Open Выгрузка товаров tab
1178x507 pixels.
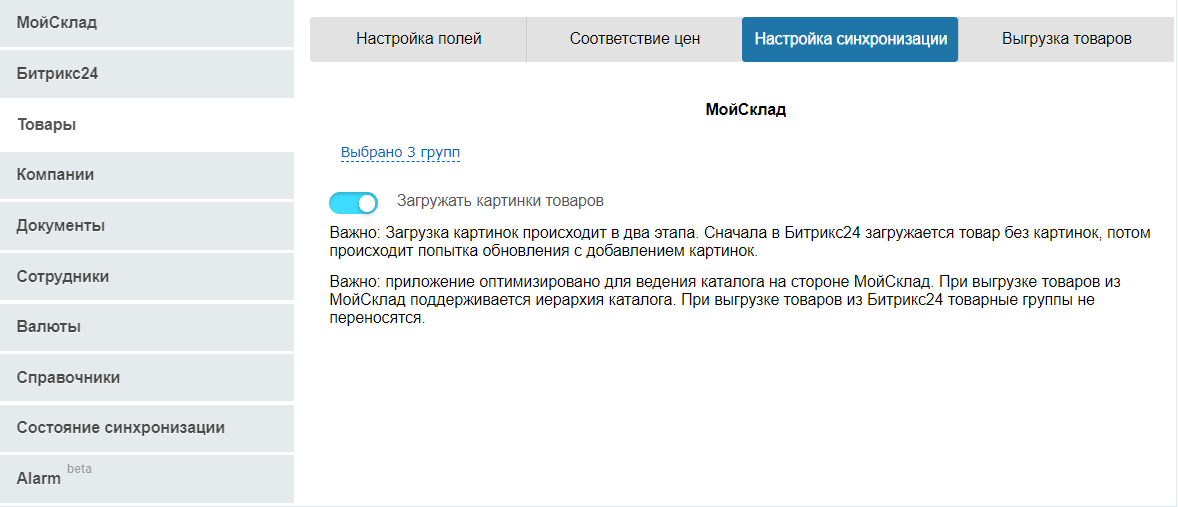point(1067,39)
